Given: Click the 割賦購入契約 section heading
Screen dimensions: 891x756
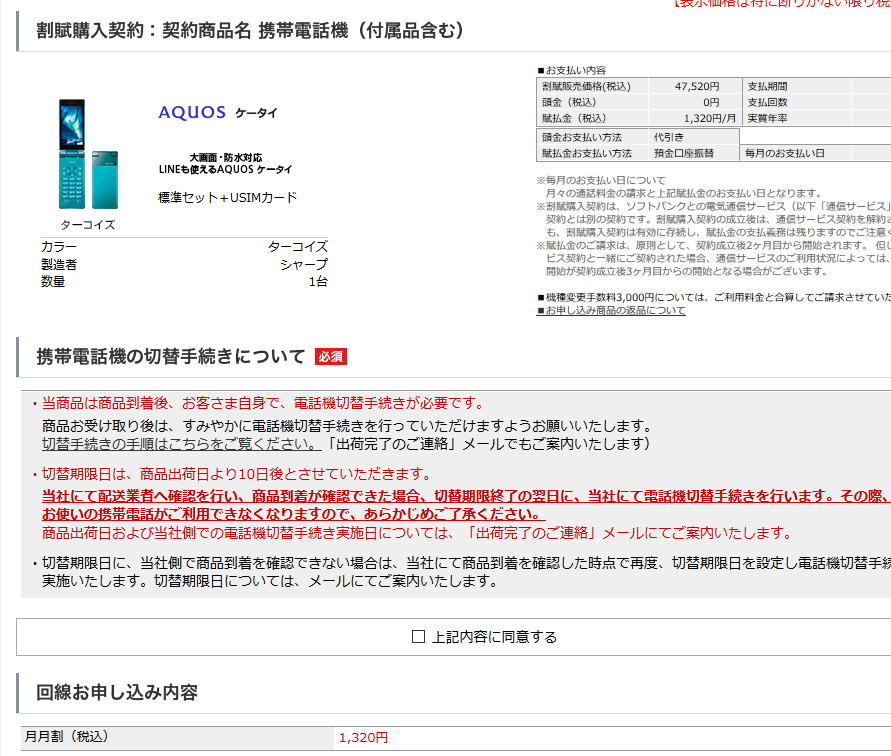Looking at the screenshot, I should click(x=250, y=30).
